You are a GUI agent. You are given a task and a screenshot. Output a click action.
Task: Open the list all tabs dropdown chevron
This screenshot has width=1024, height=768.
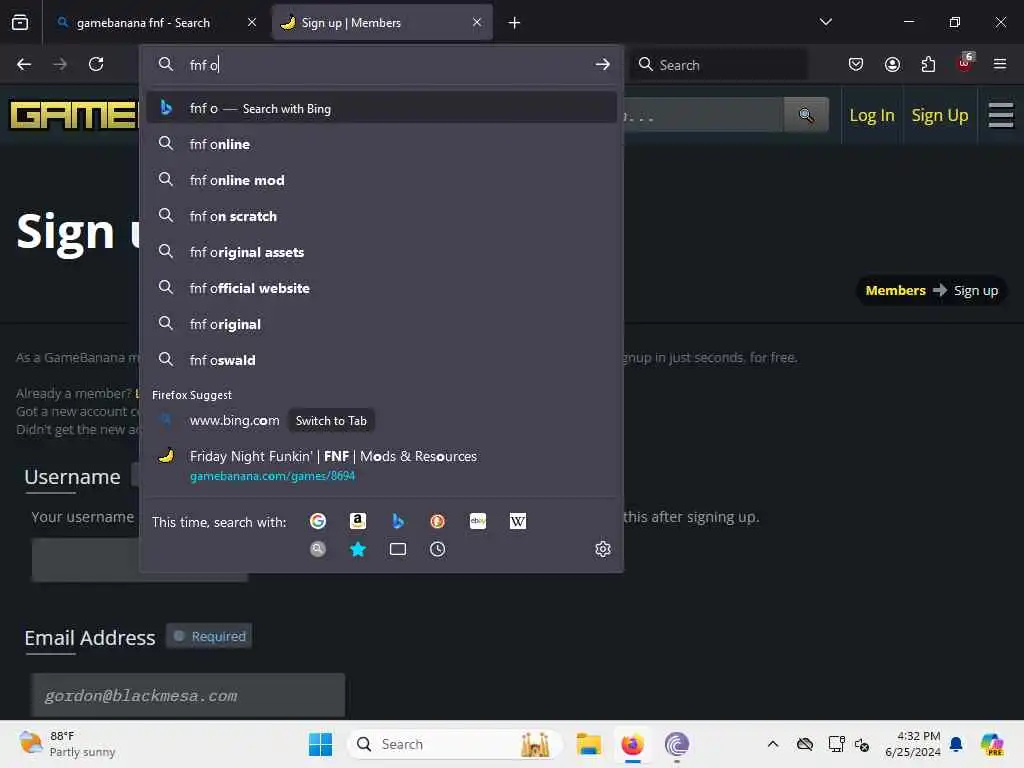[x=825, y=22]
